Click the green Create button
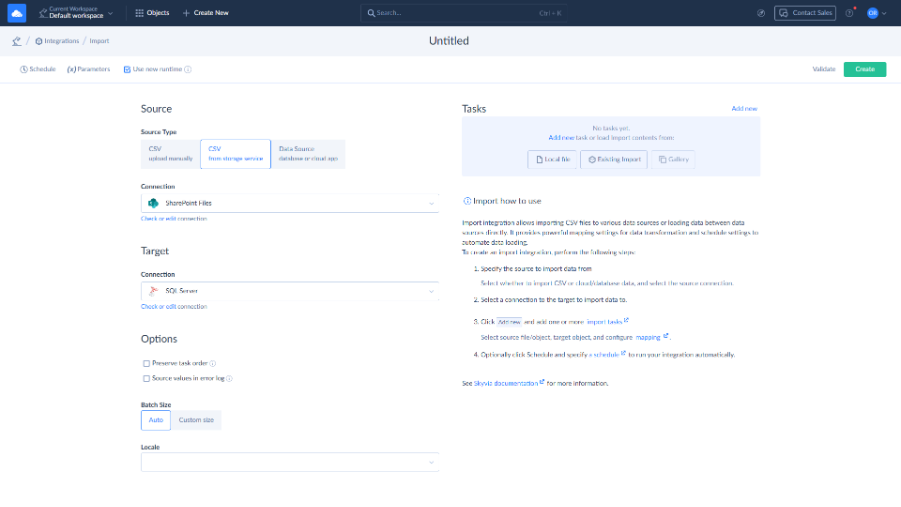 pos(865,69)
